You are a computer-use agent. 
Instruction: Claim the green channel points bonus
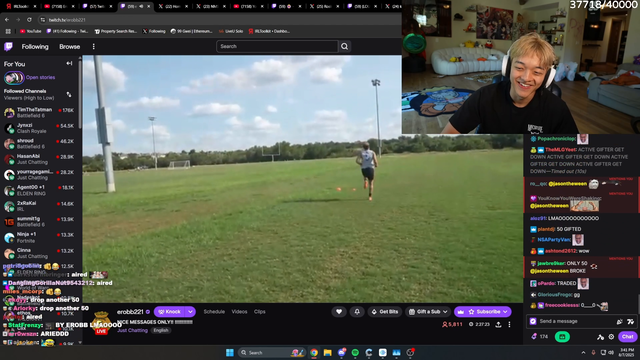562,337
